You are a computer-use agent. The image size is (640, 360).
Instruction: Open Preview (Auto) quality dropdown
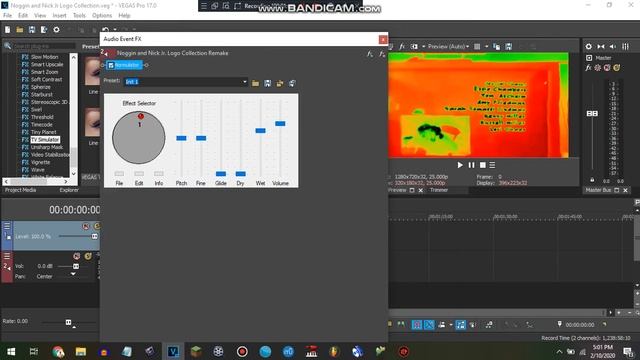coord(449,47)
